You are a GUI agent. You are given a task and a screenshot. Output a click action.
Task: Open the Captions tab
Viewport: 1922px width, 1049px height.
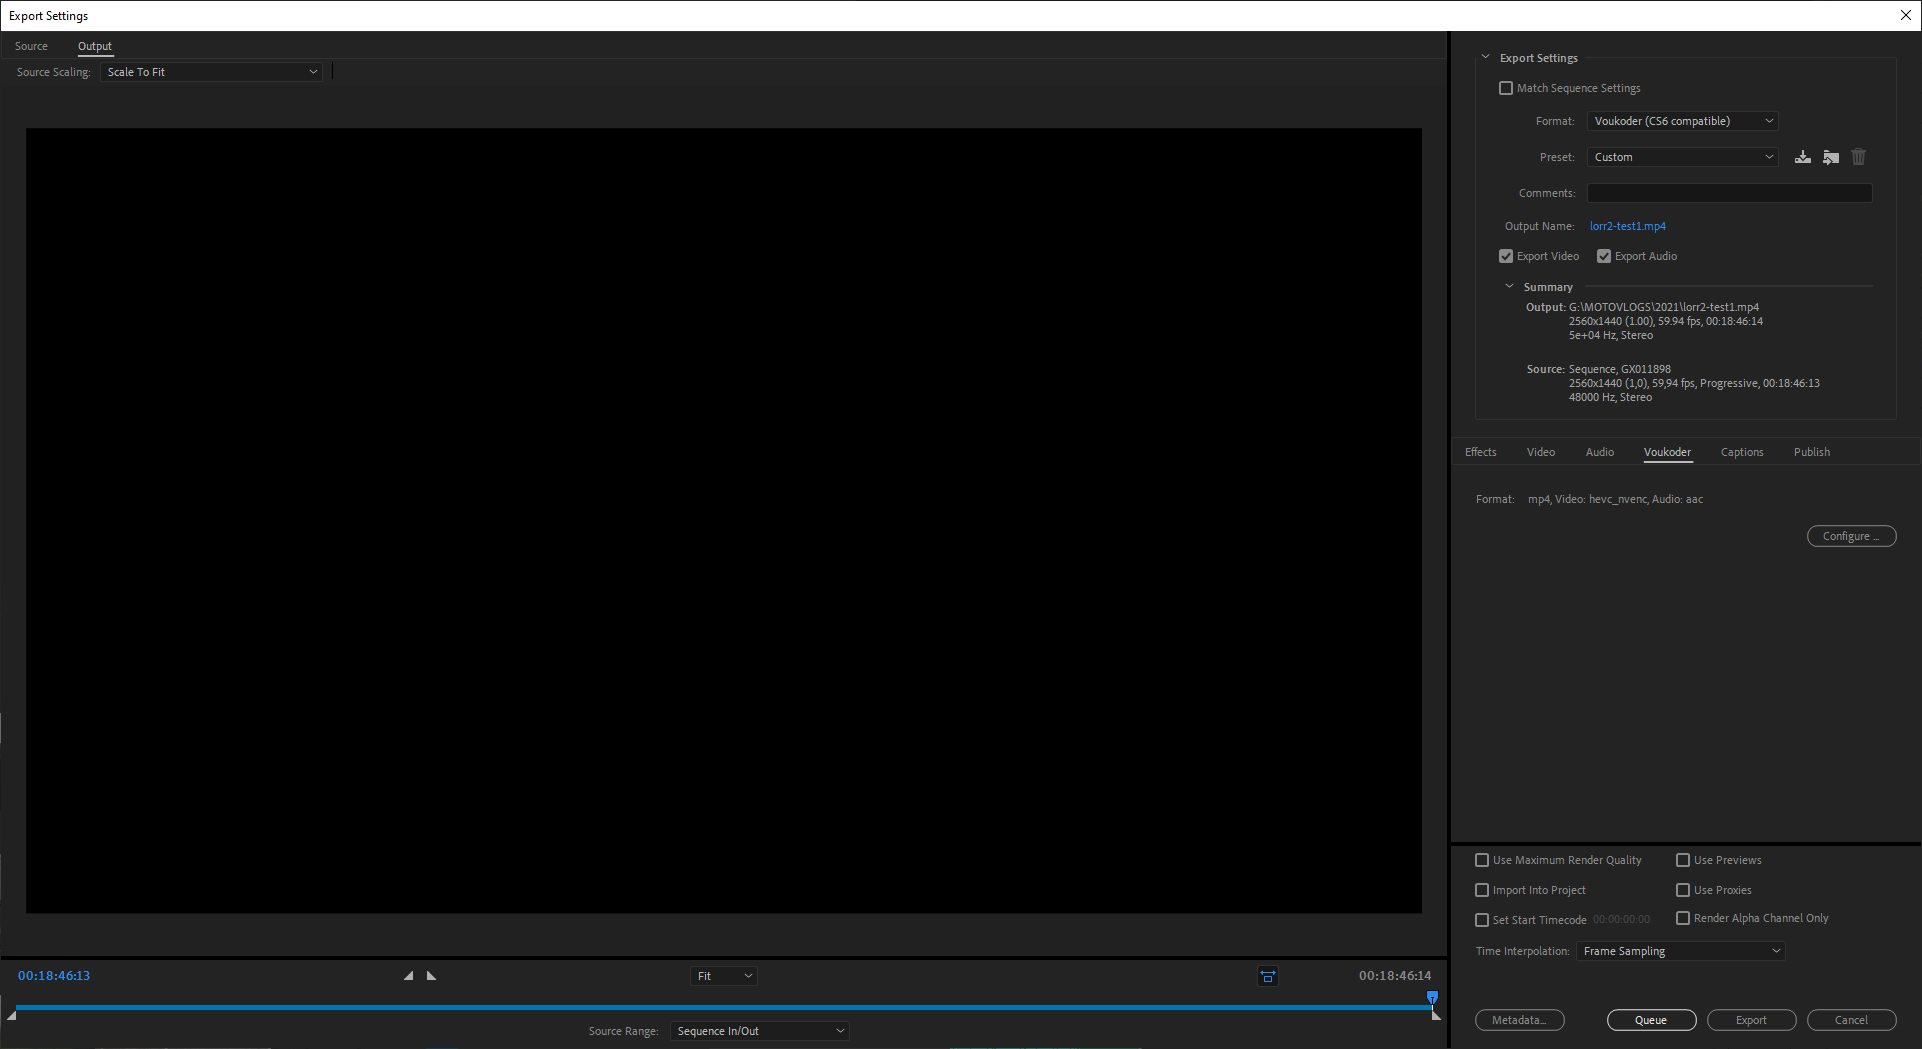tap(1741, 452)
